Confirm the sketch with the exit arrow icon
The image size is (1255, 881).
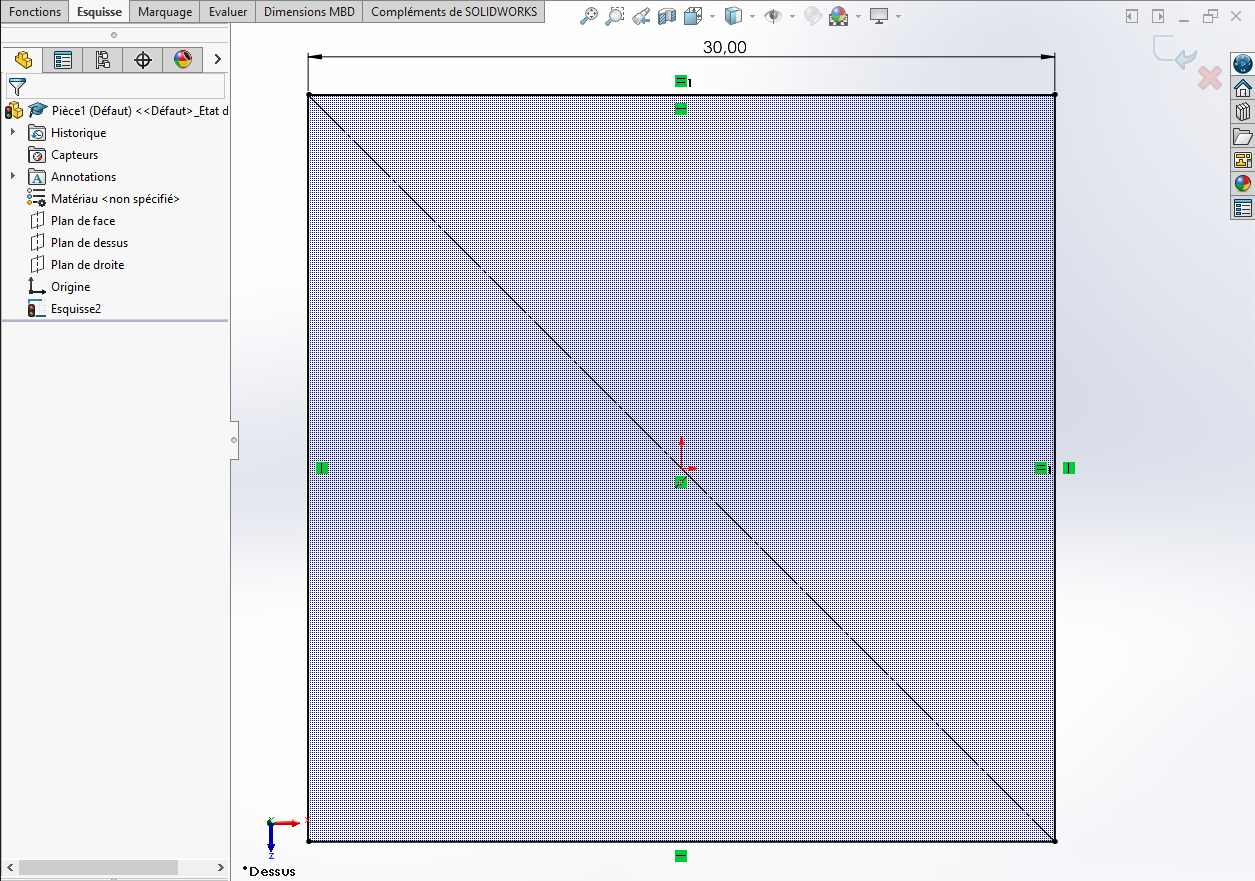click(1174, 53)
